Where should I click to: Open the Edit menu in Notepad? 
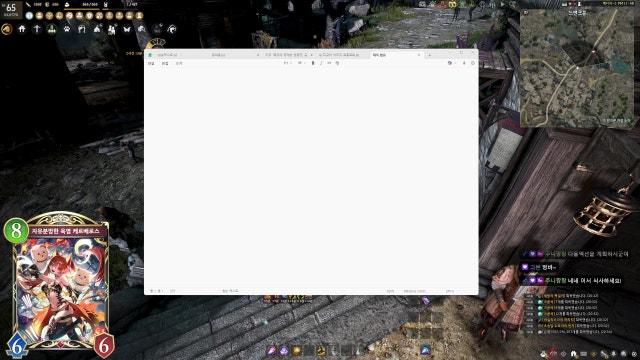[x=165, y=64]
